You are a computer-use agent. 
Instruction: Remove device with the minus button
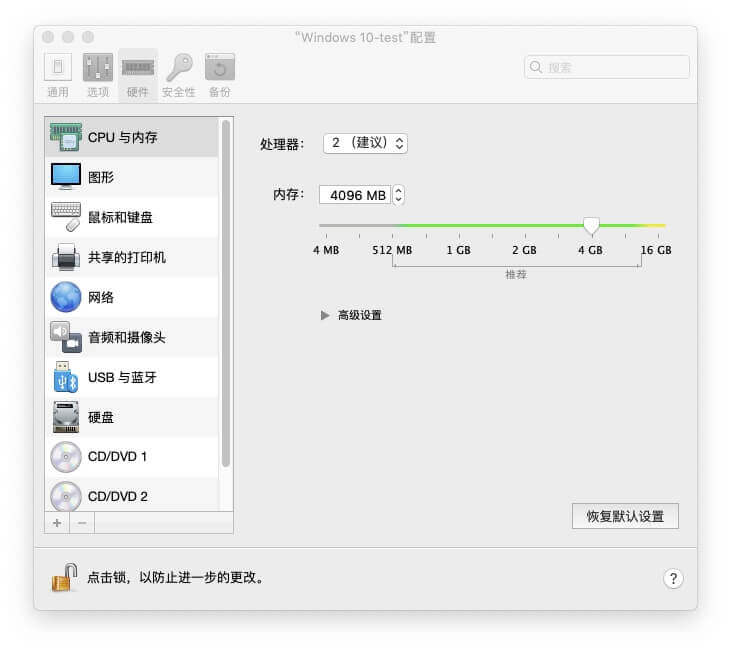coord(82,523)
